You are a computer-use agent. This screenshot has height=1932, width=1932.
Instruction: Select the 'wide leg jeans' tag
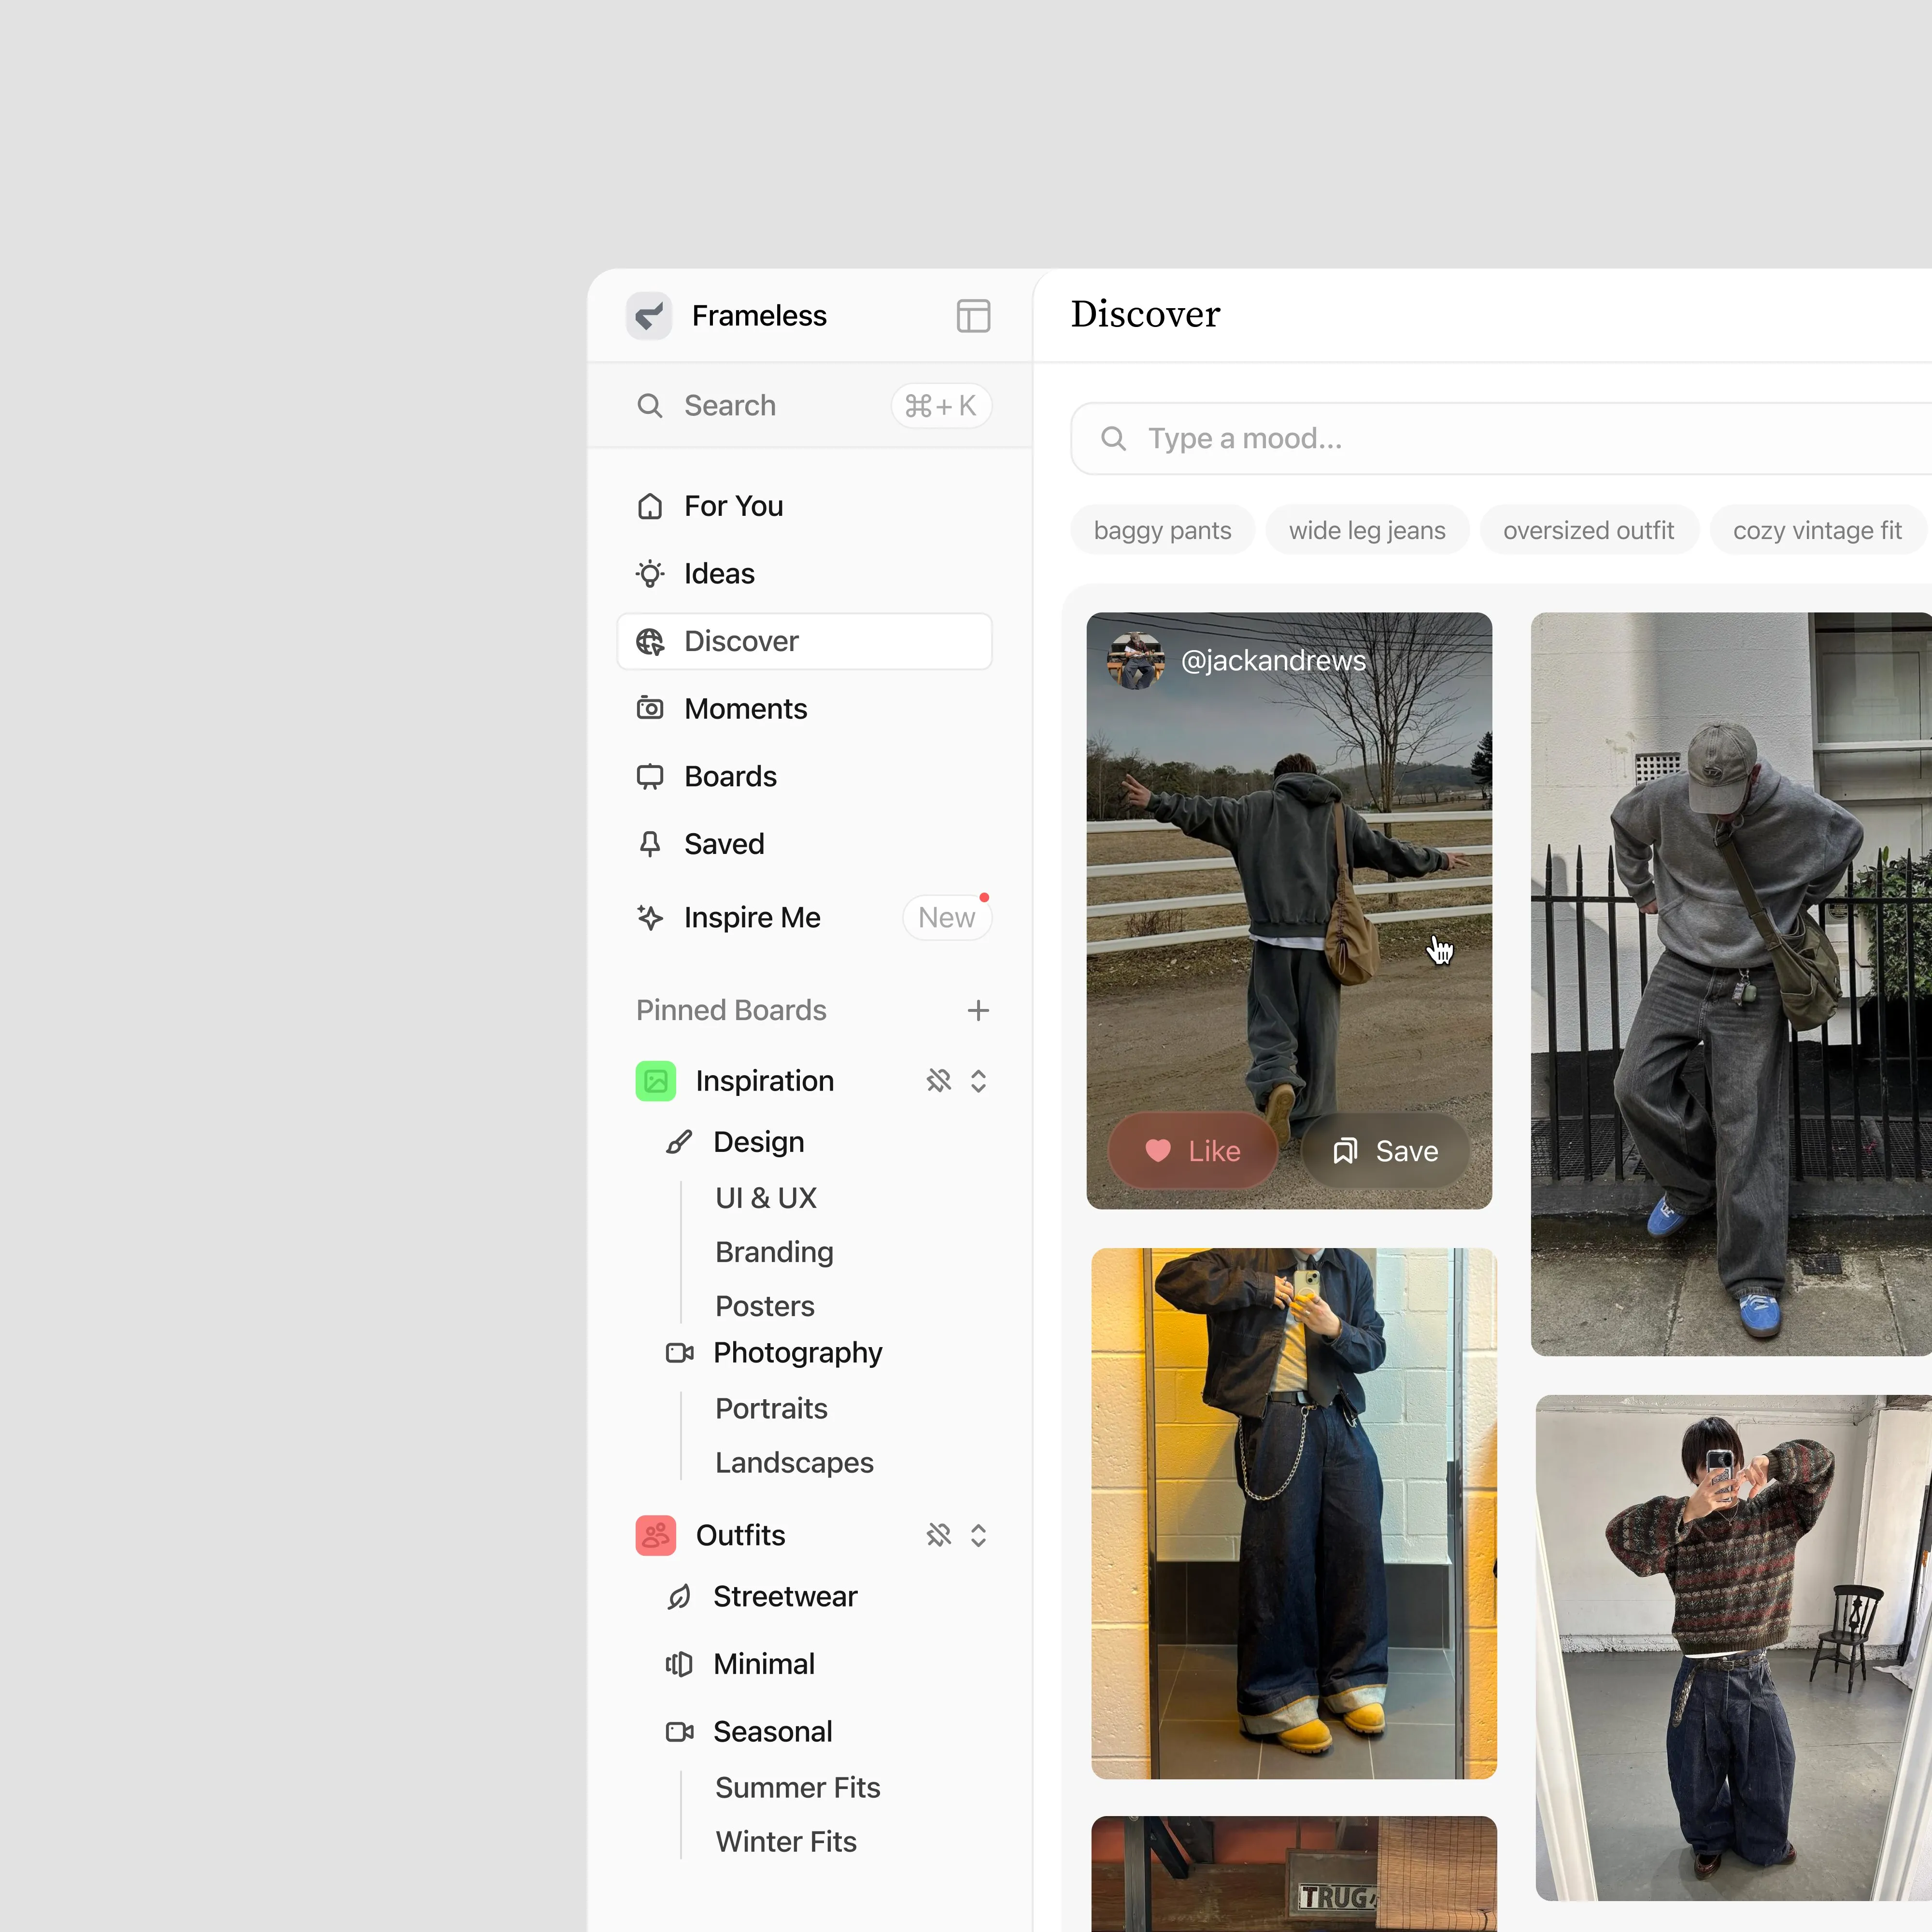point(1366,530)
